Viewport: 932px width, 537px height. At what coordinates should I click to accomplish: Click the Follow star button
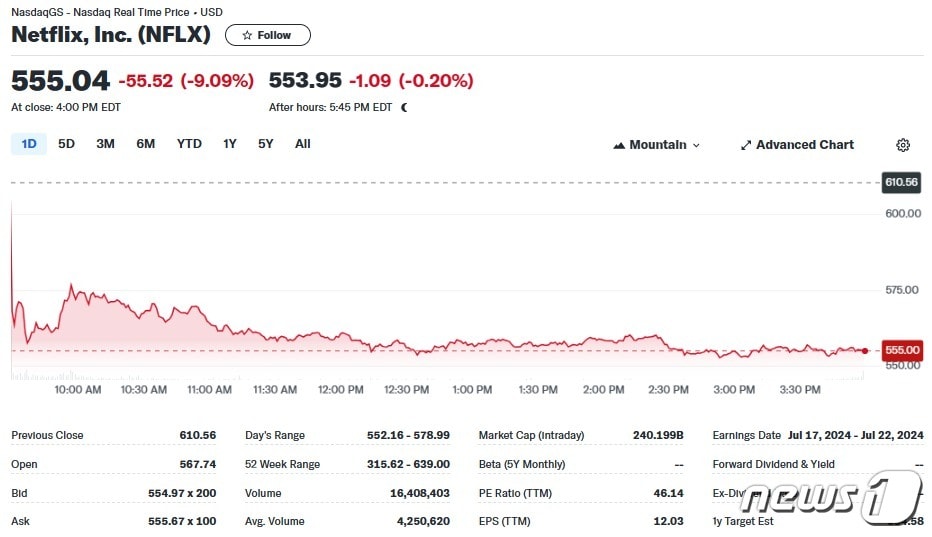(267, 35)
